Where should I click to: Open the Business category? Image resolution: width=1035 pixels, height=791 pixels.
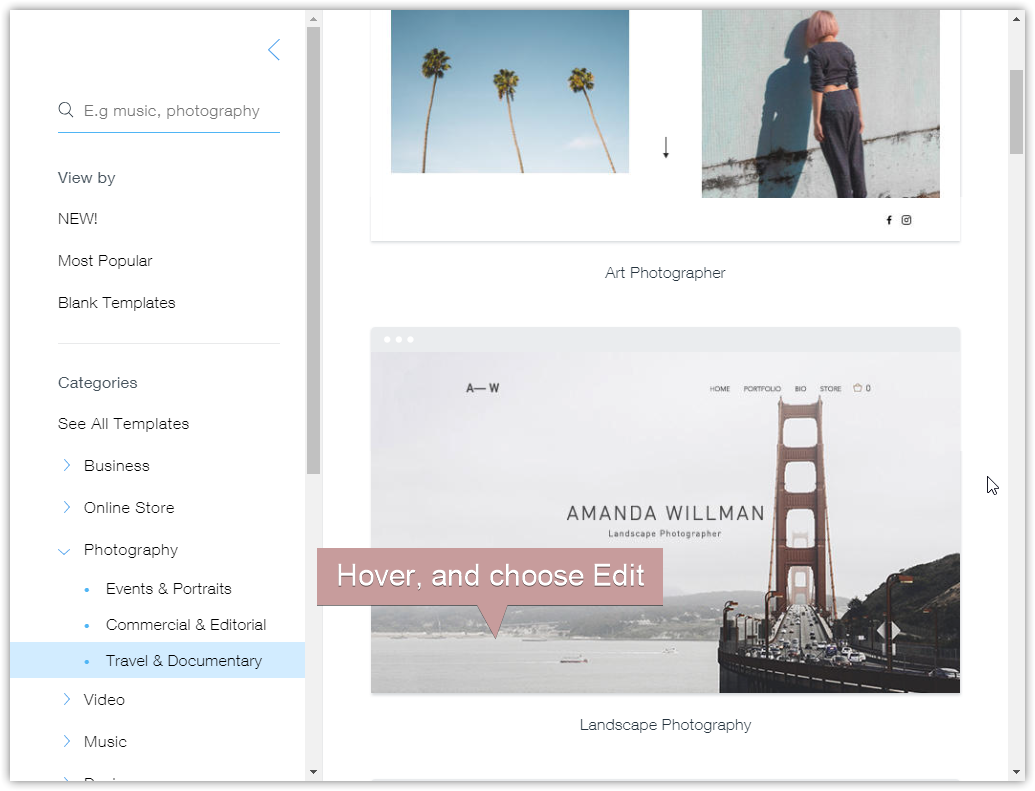(117, 465)
